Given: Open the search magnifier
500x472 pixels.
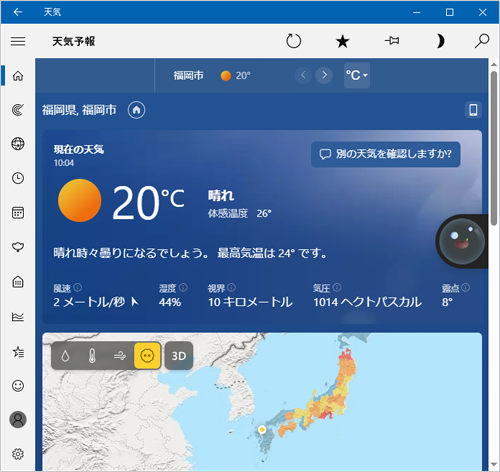Looking at the screenshot, I should pos(482,41).
